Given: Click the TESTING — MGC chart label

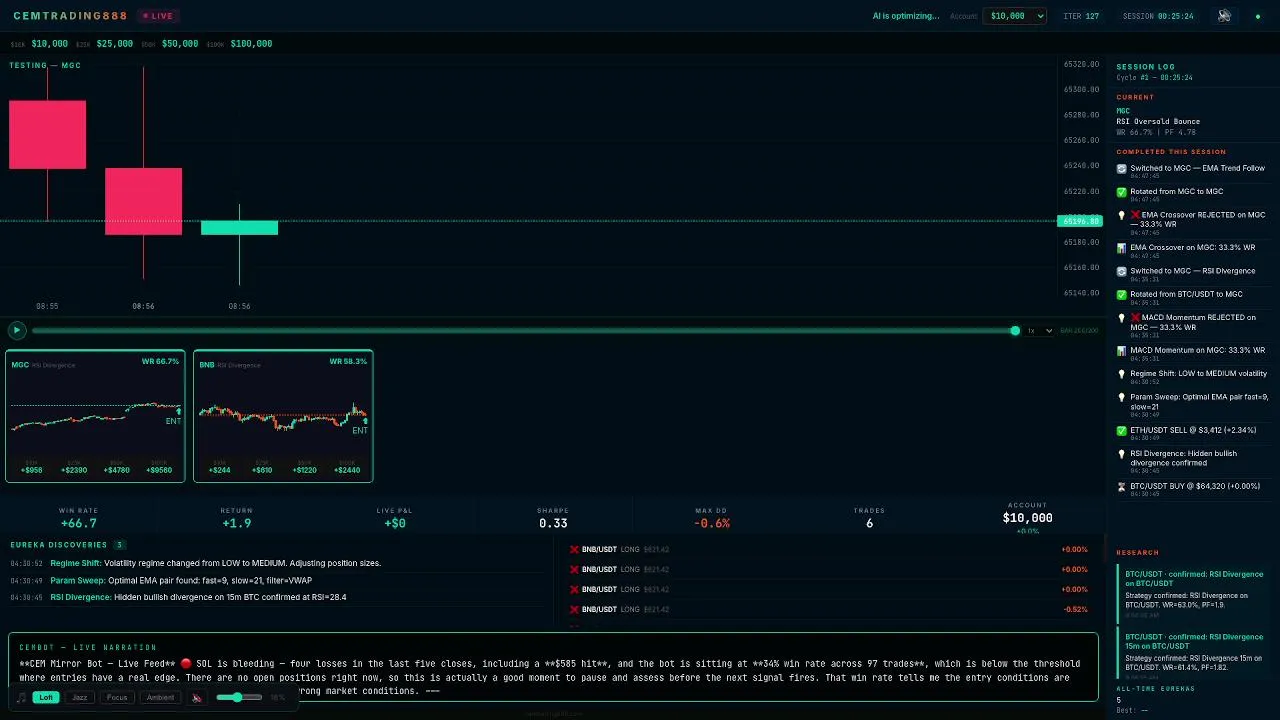Looking at the screenshot, I should (x=45, y=66).
